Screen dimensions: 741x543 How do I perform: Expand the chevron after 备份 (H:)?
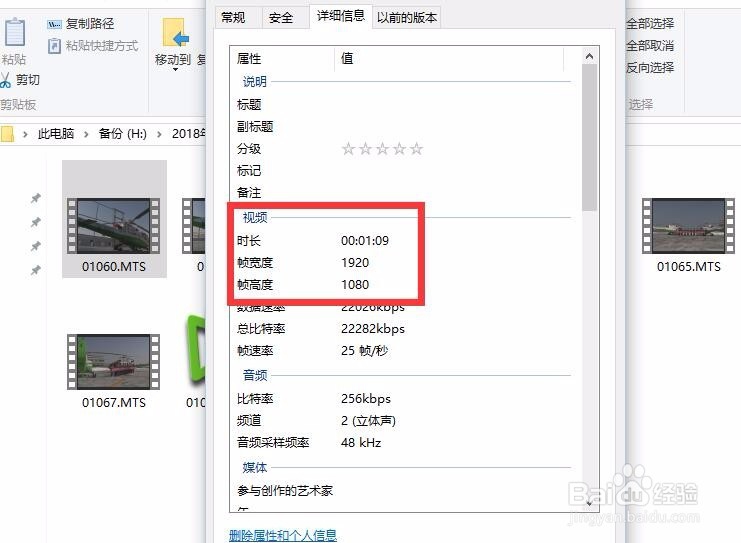click(x=159, y=134)
